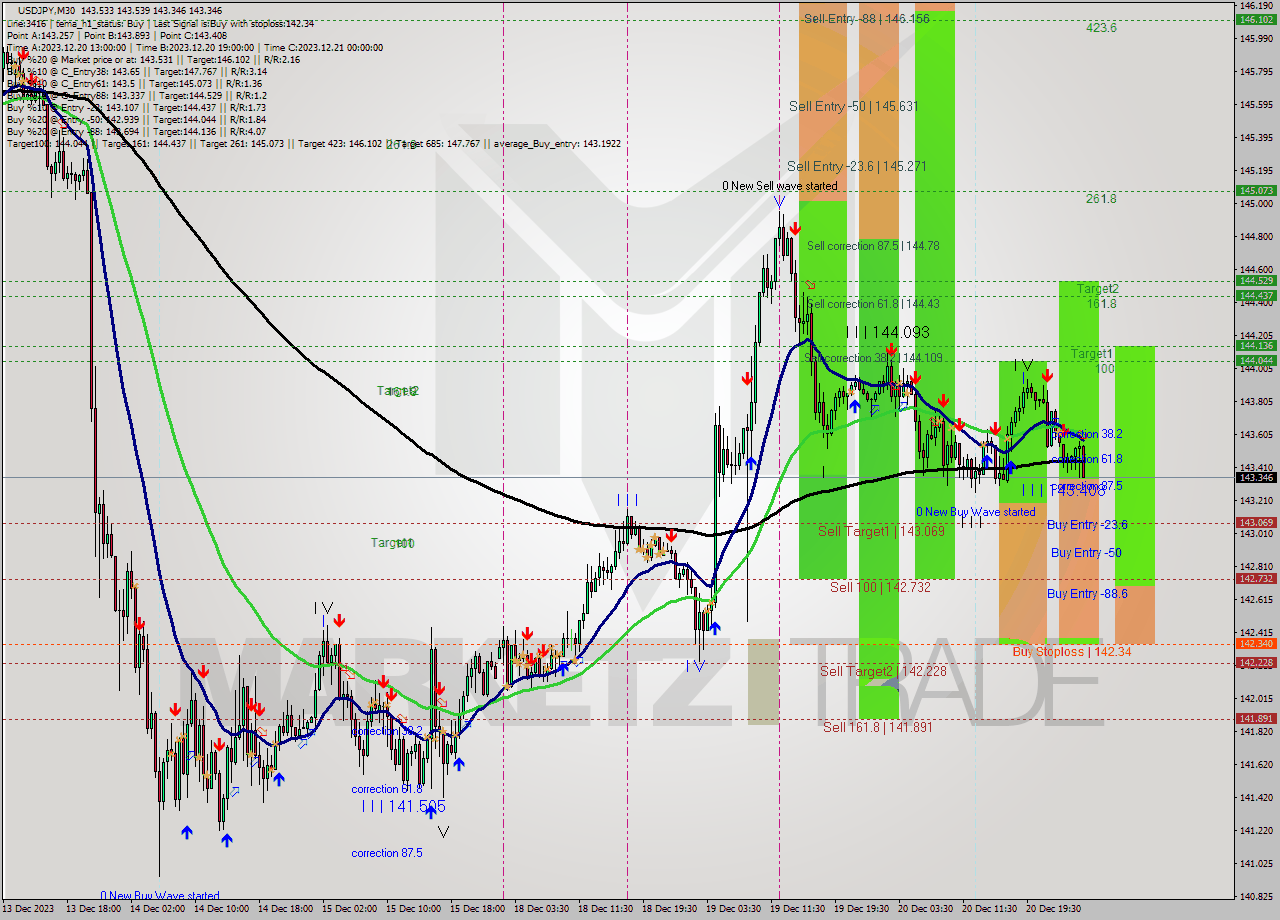Click the '14 Dec 02:00' time axis label
Image resolution: width=1280 pixels, height=920 pixels.
tap(159, 910)
